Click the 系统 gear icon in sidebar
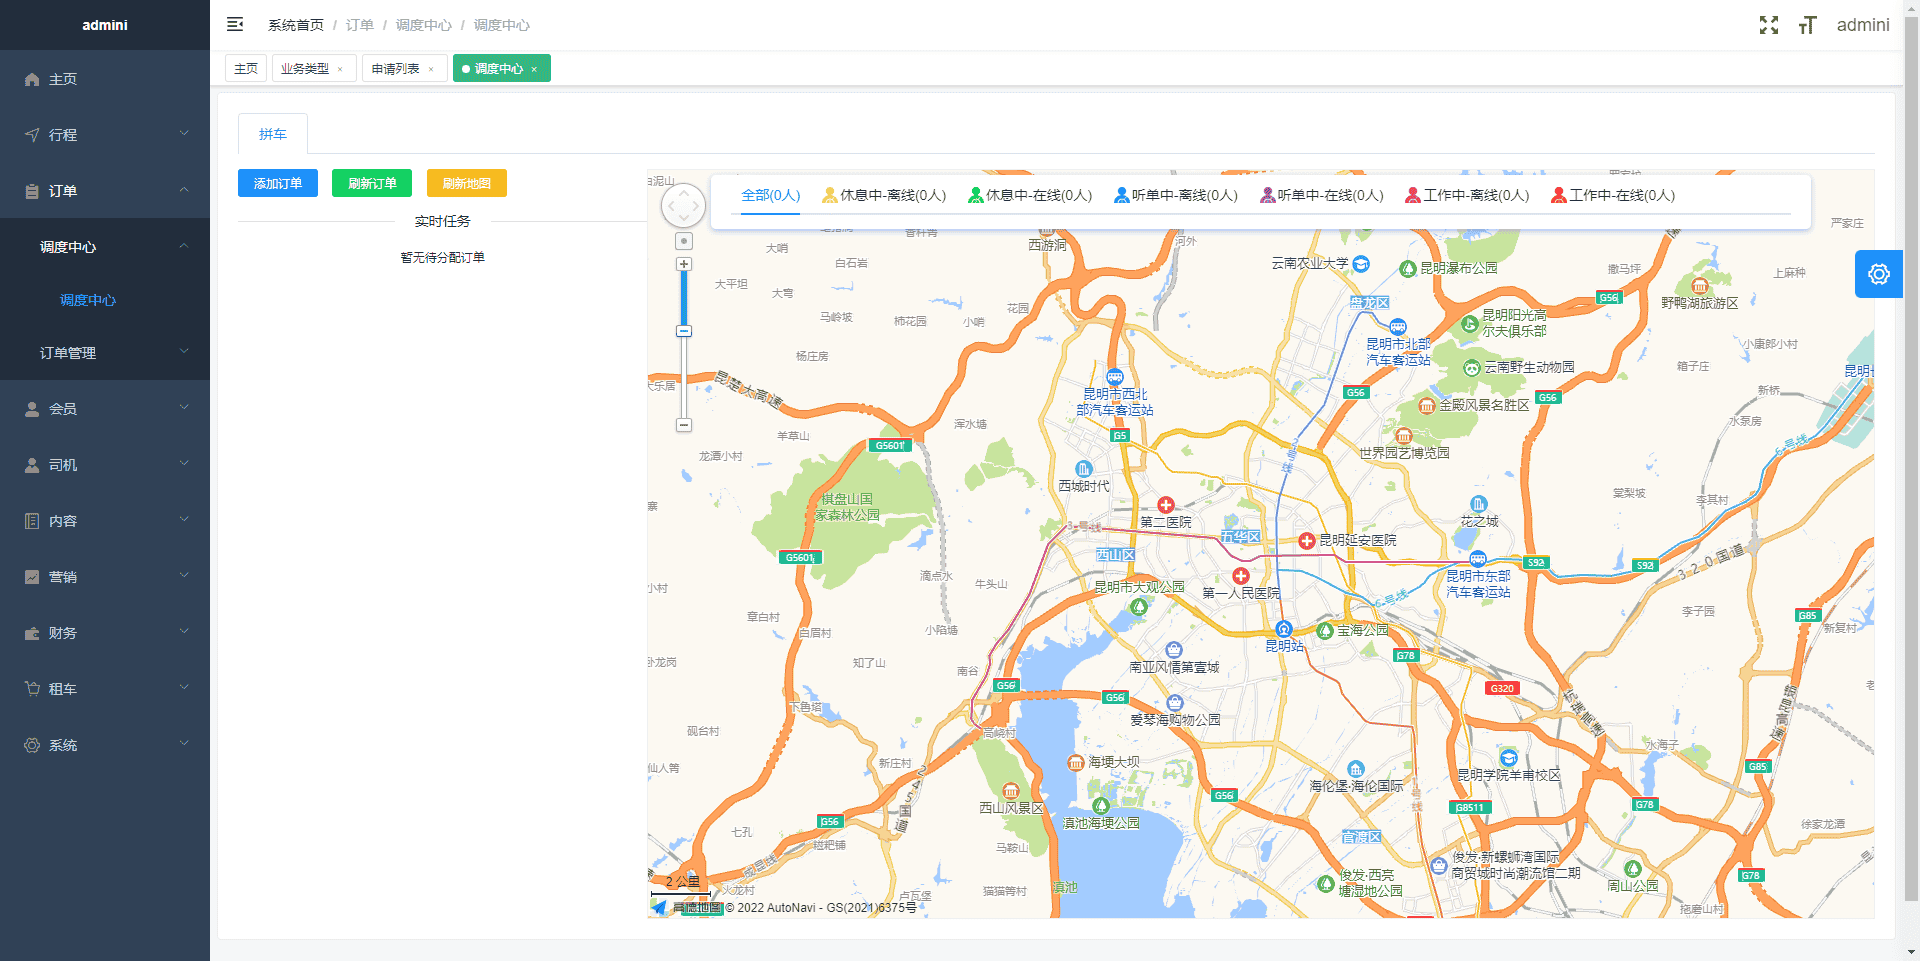Viewport: 1920px width, 961px height. click(32, 745)
